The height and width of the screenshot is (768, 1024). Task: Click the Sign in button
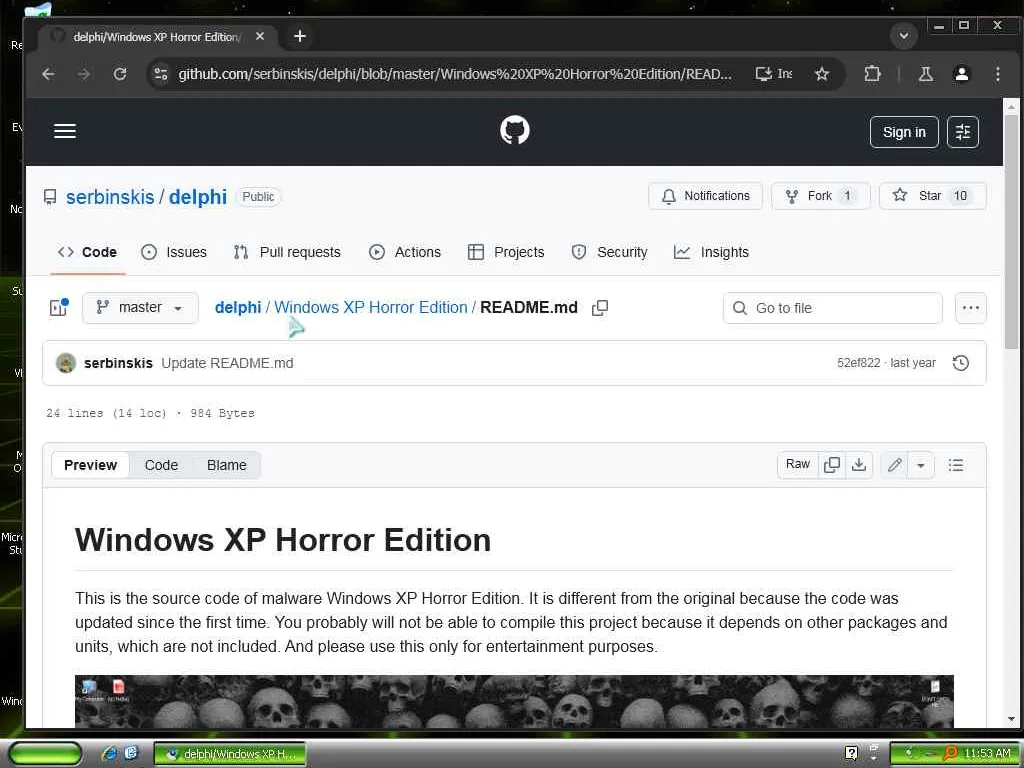click(x=904, y=132)
